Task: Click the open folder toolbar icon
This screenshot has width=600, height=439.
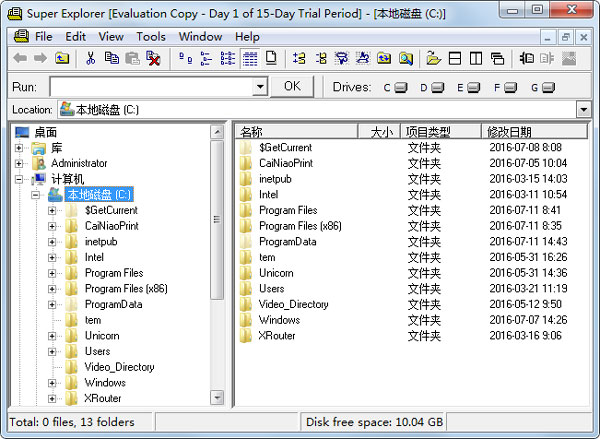Action: 434,59
